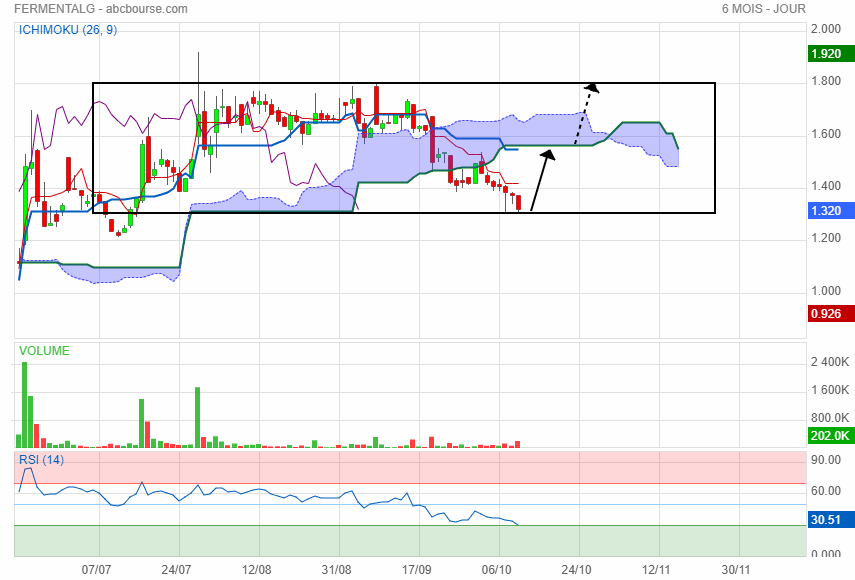Click the blue 30.51 RSI value badge
Screen dimensions: 855x580
831,519
